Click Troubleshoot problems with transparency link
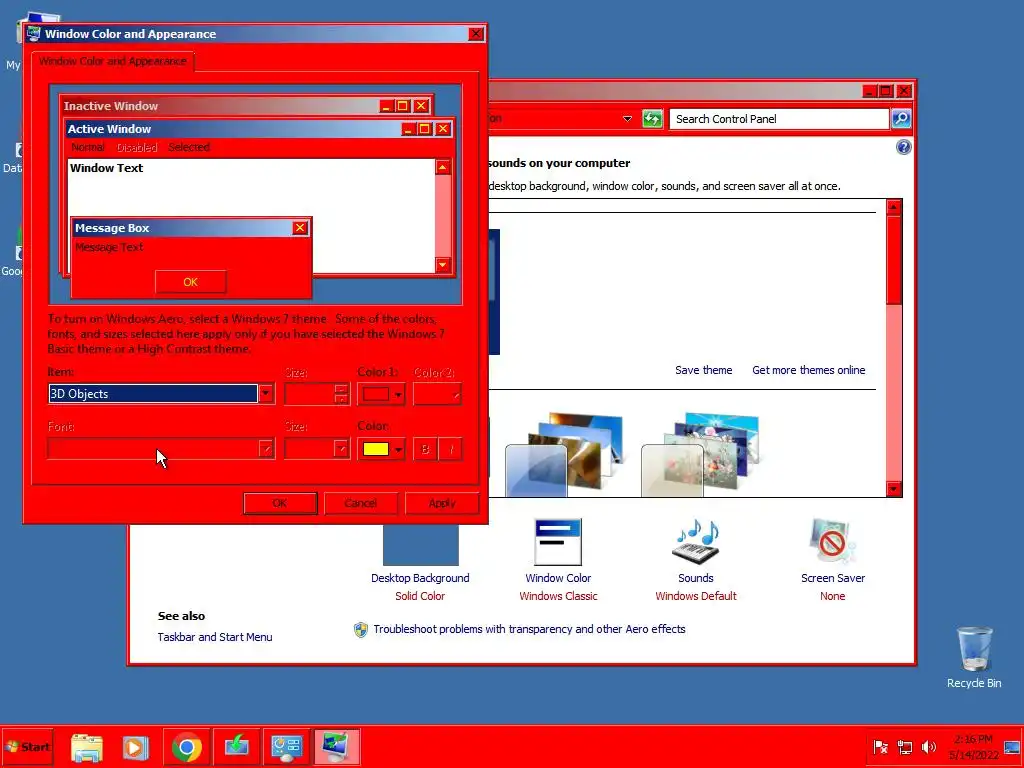 coord(529,629)
